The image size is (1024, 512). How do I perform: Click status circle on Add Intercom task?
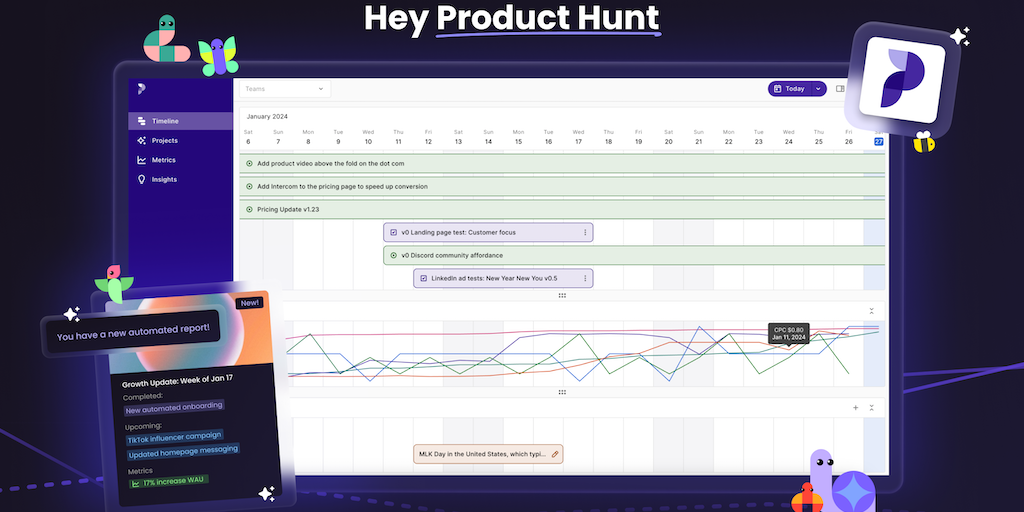(249, 187)
